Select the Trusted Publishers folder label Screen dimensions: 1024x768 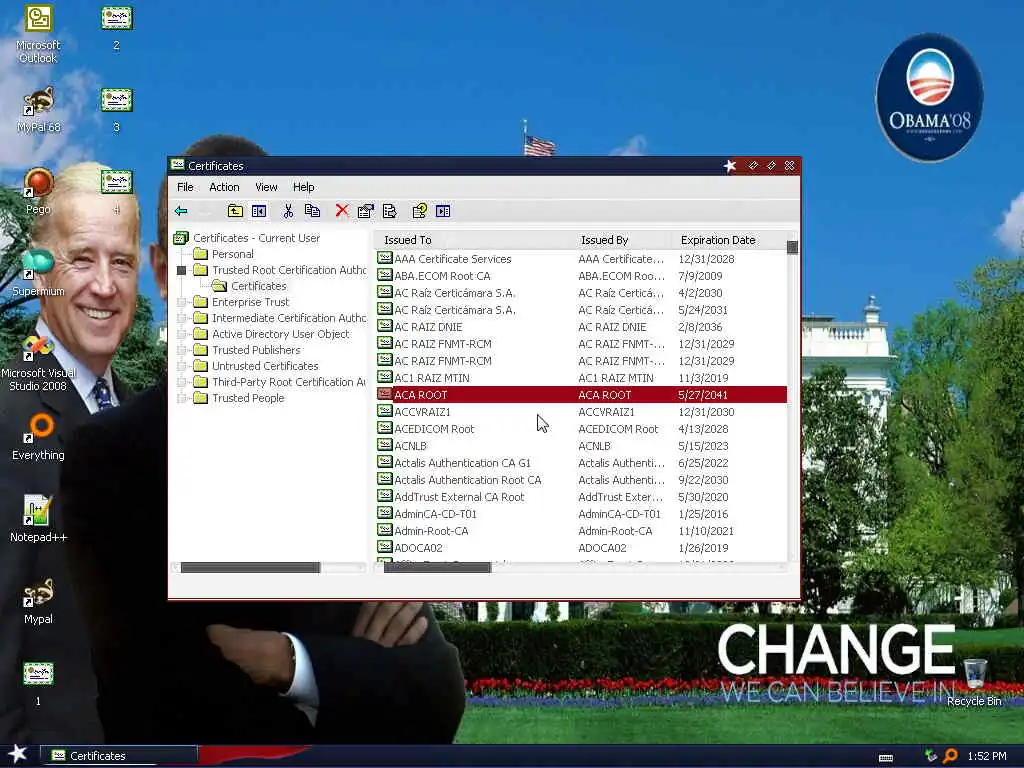tap(256, 350)
